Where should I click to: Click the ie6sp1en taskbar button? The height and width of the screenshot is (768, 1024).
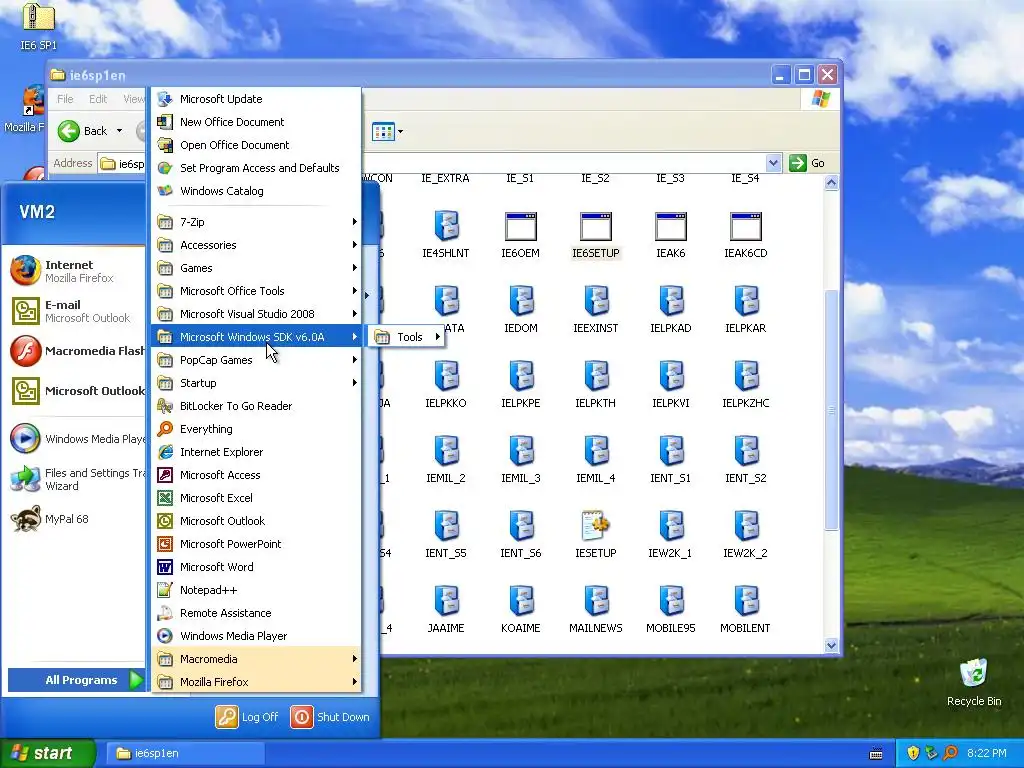tap(185, 754)
